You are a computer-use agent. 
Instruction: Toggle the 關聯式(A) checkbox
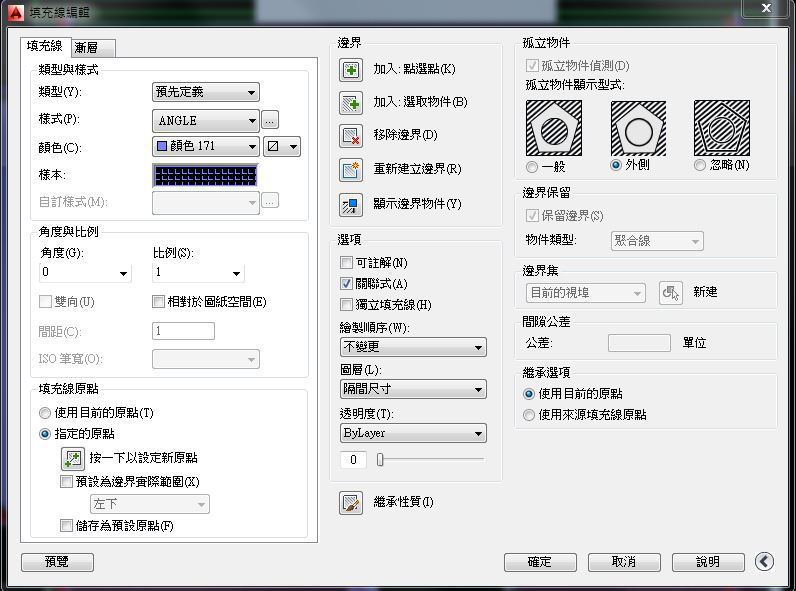(346, 283)
